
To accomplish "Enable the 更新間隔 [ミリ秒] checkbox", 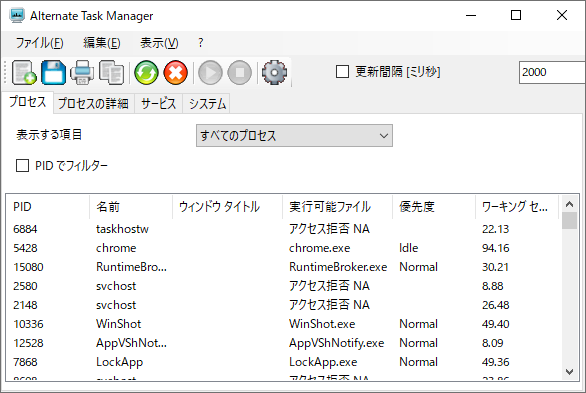I will tap(342, 72).
